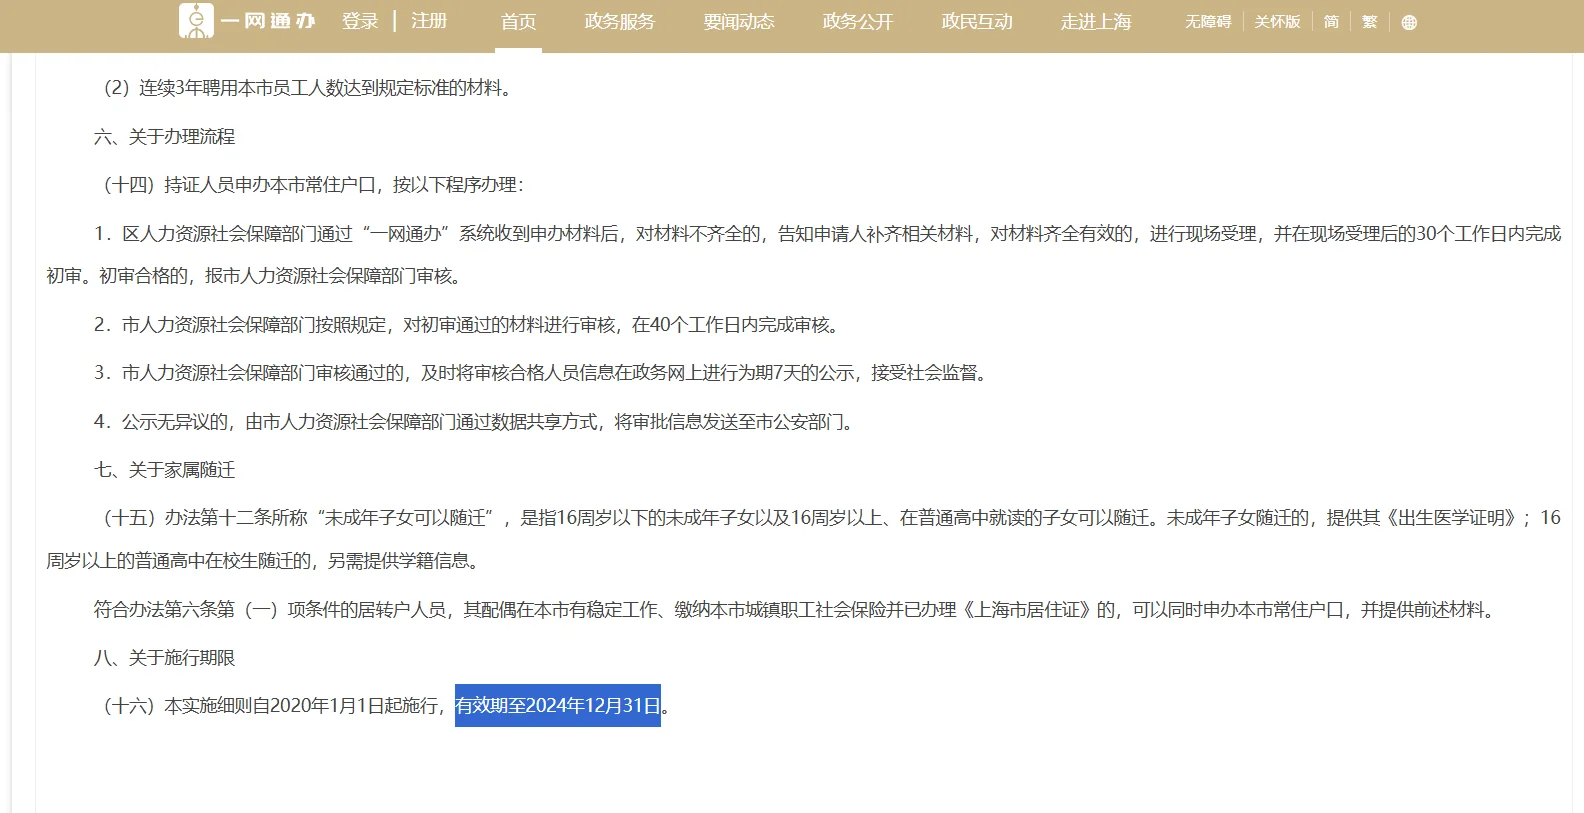Viewport: 1584px width, 813px height.
Task: Open the 要闻动态 menu
Action: (739, 22)
